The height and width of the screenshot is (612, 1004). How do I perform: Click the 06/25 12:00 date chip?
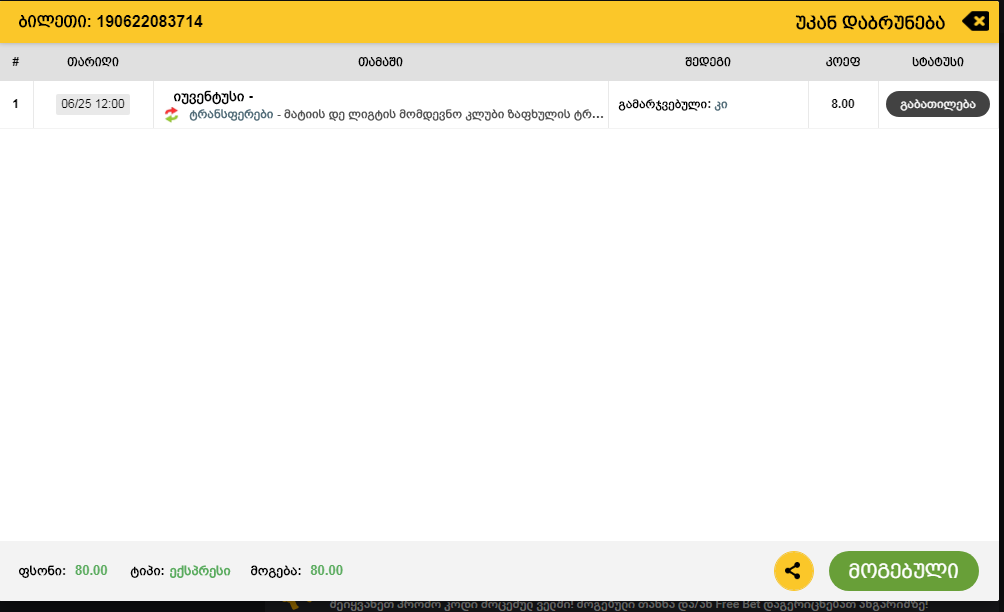pyautogui.click(x=92, y=103)
